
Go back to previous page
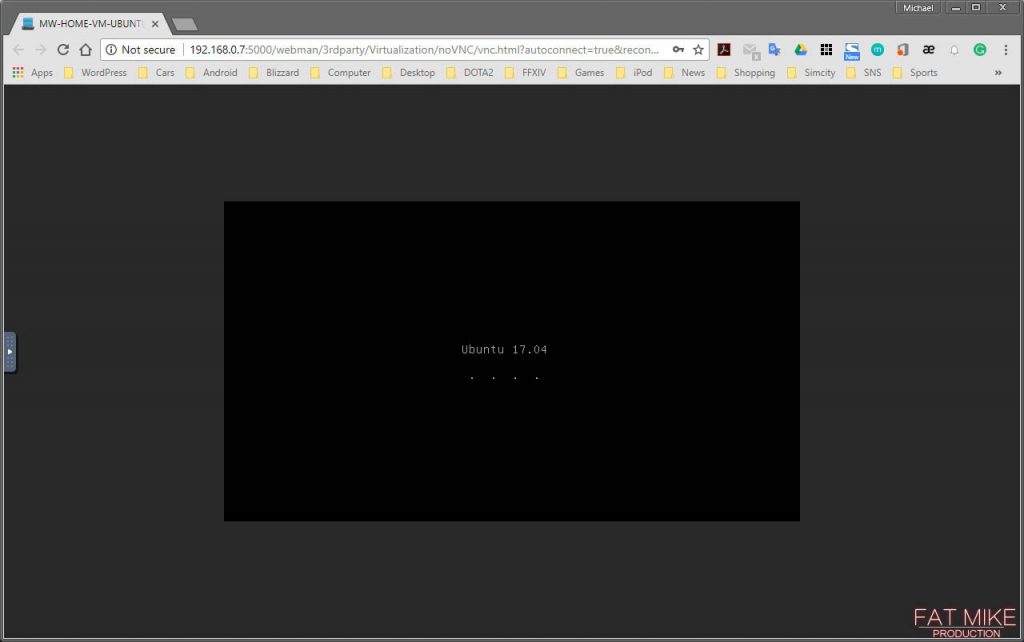click(18, 50)
